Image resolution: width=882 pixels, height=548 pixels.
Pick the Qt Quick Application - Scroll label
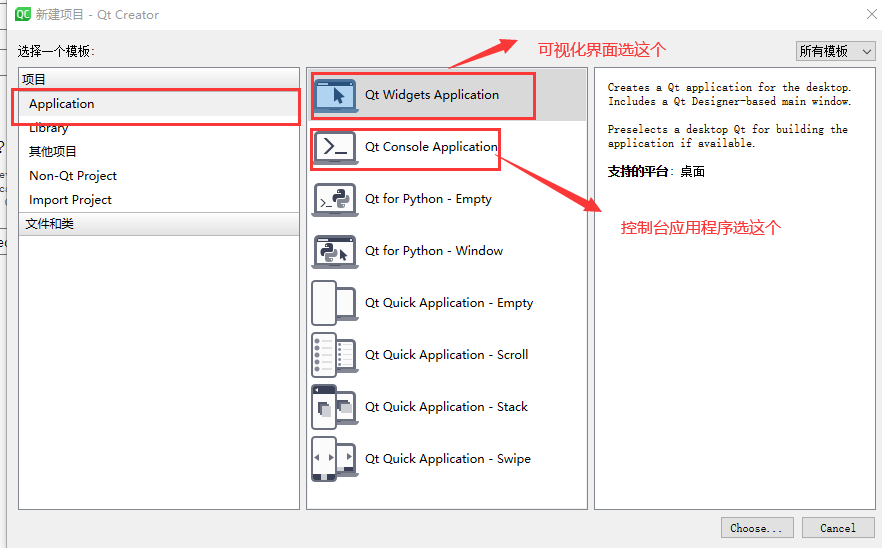pos(447,355)
